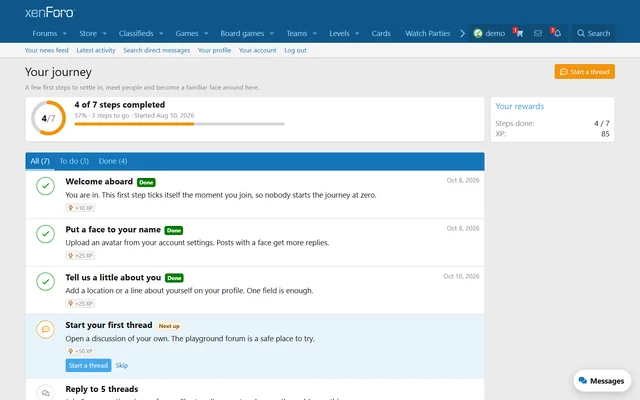Click the XenForo logo
The height and width of the screenshot is (400, 640).
coord(49,12)
